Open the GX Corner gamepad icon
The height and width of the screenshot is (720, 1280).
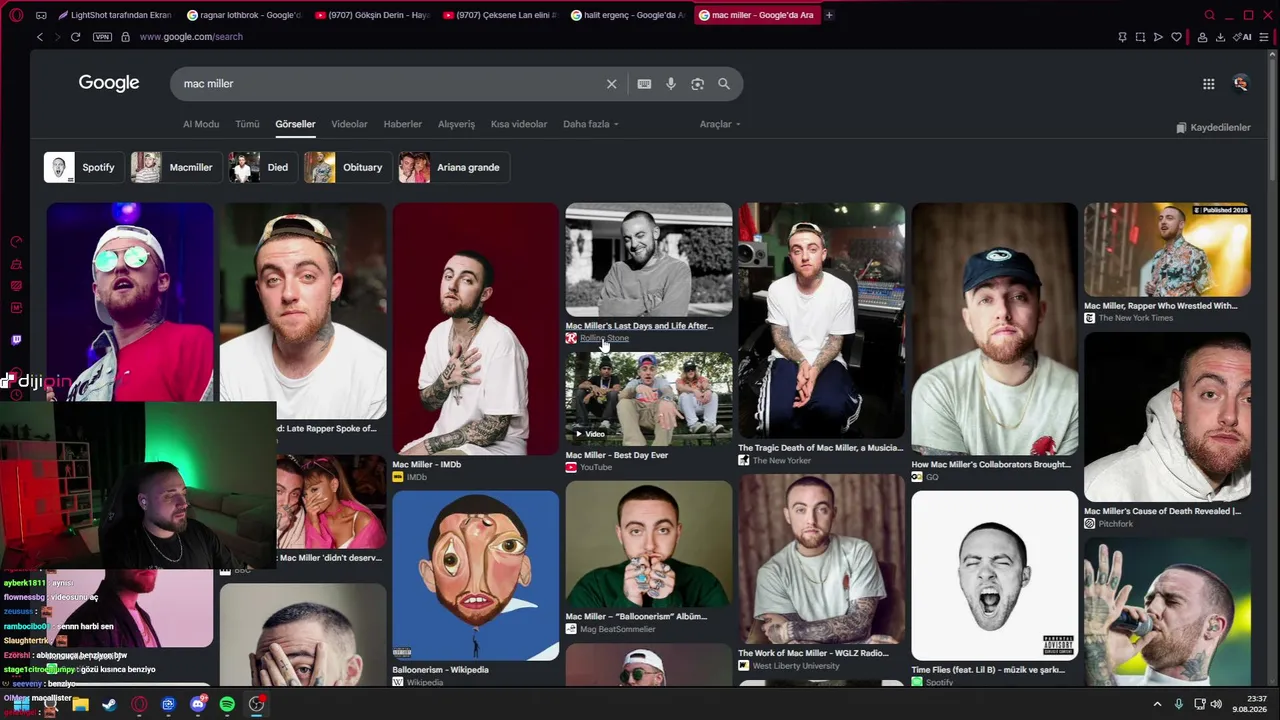coord(41,15)
